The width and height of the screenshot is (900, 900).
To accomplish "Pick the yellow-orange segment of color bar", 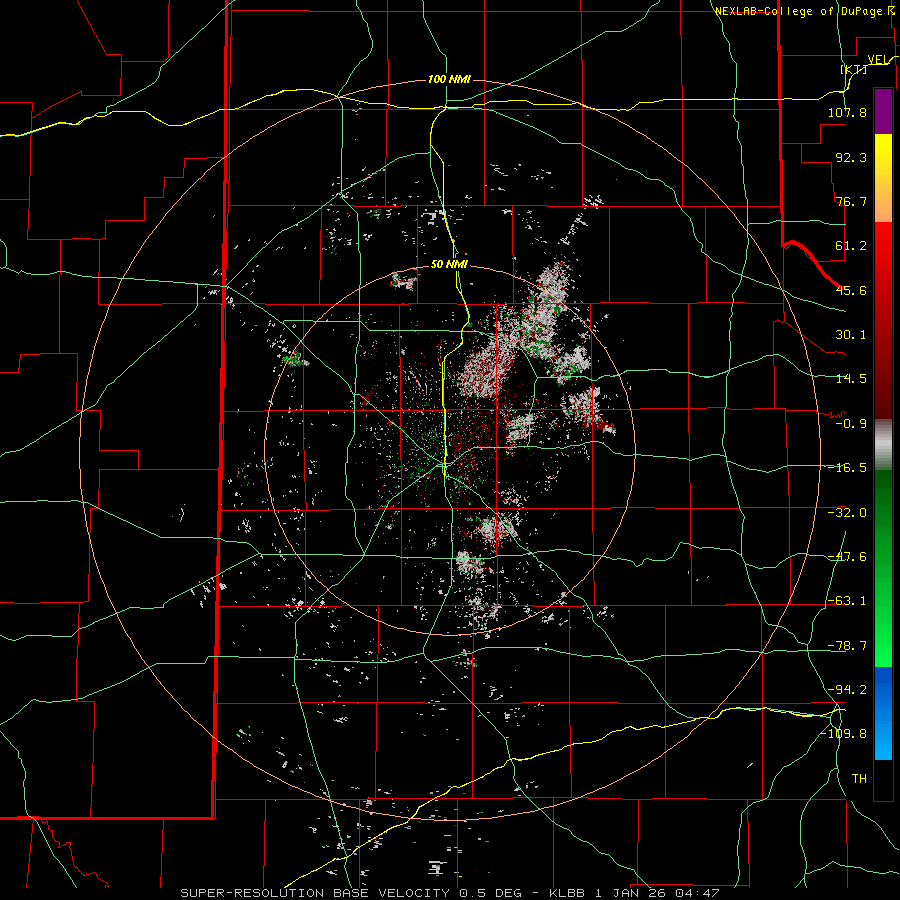I will [883, 178].
